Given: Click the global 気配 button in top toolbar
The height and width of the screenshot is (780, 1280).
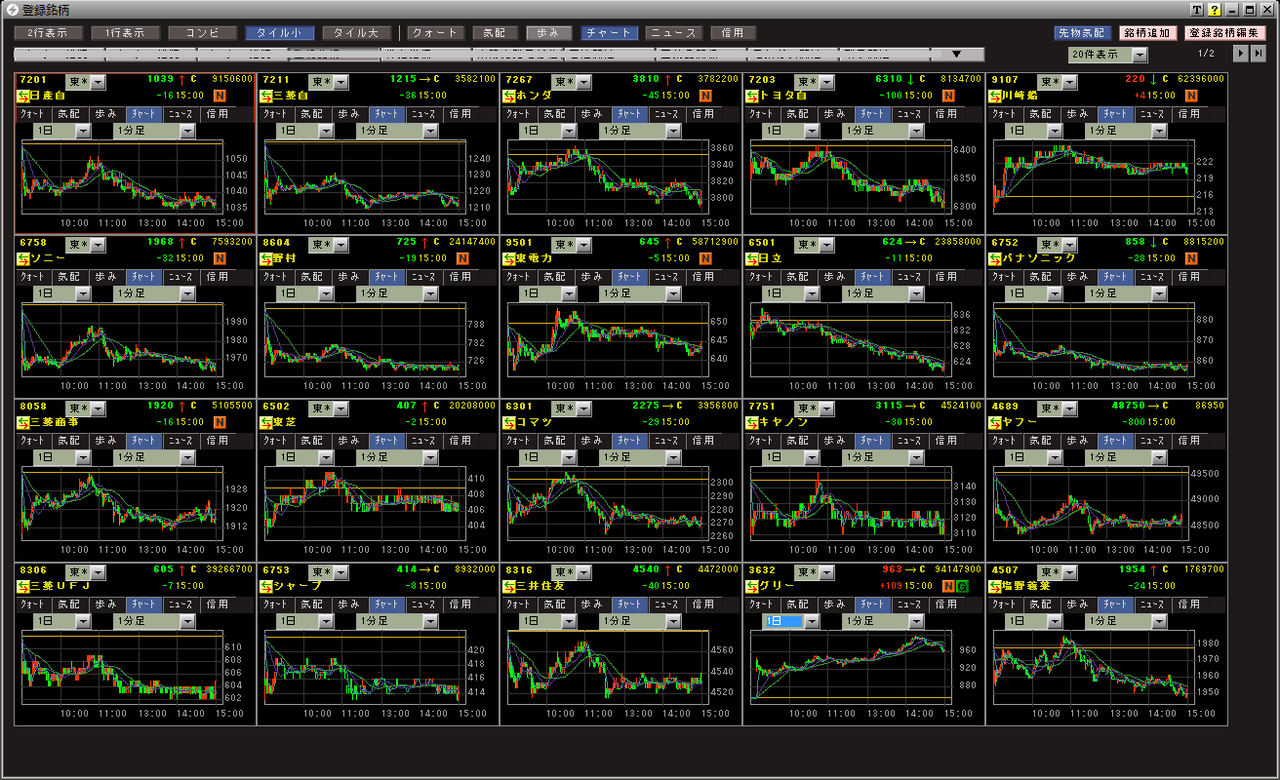Looking at the screenshot, I should coord(495,33).
